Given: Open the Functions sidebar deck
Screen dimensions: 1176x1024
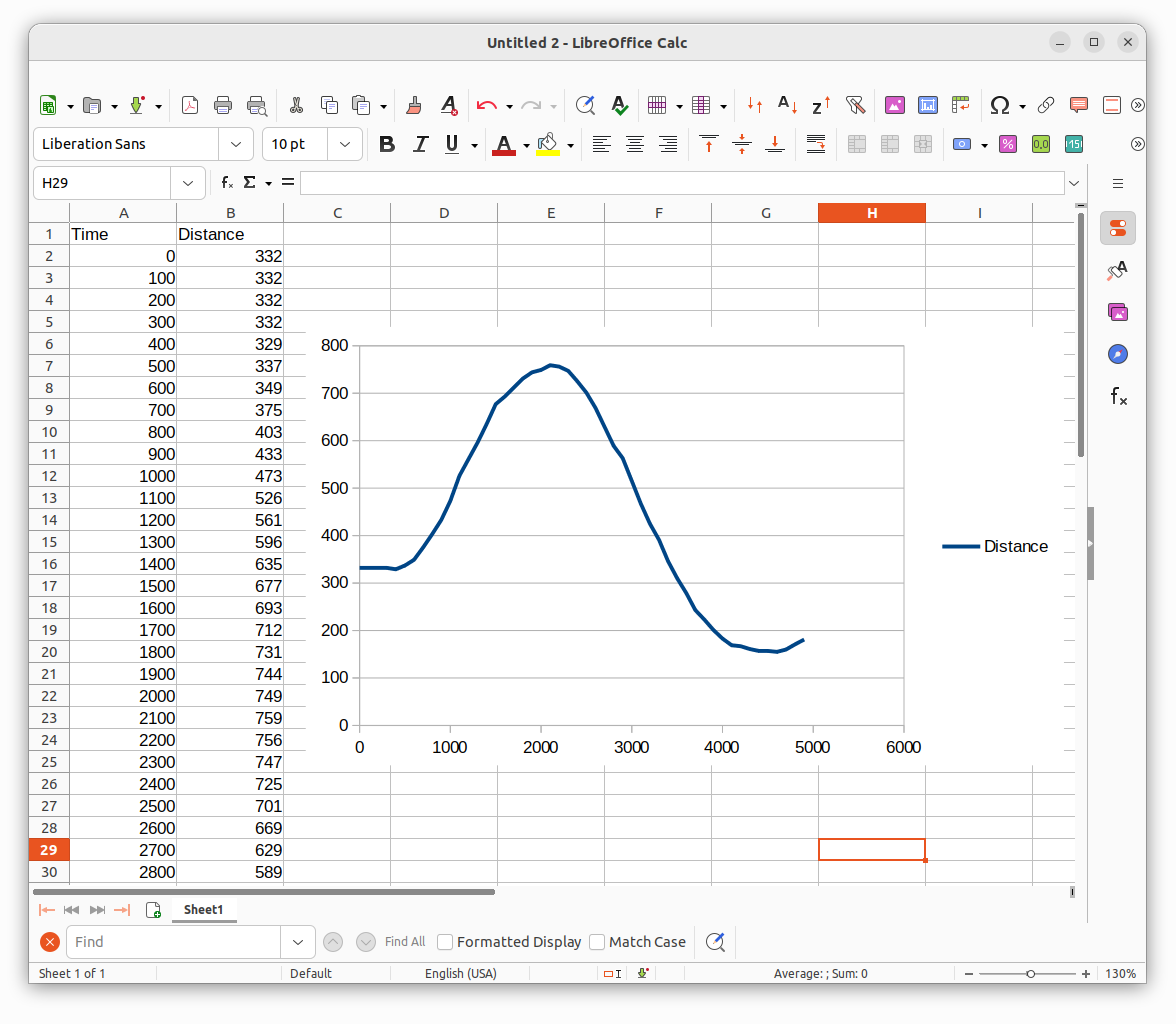Looking at the screenshot, I should [1118, 396].
